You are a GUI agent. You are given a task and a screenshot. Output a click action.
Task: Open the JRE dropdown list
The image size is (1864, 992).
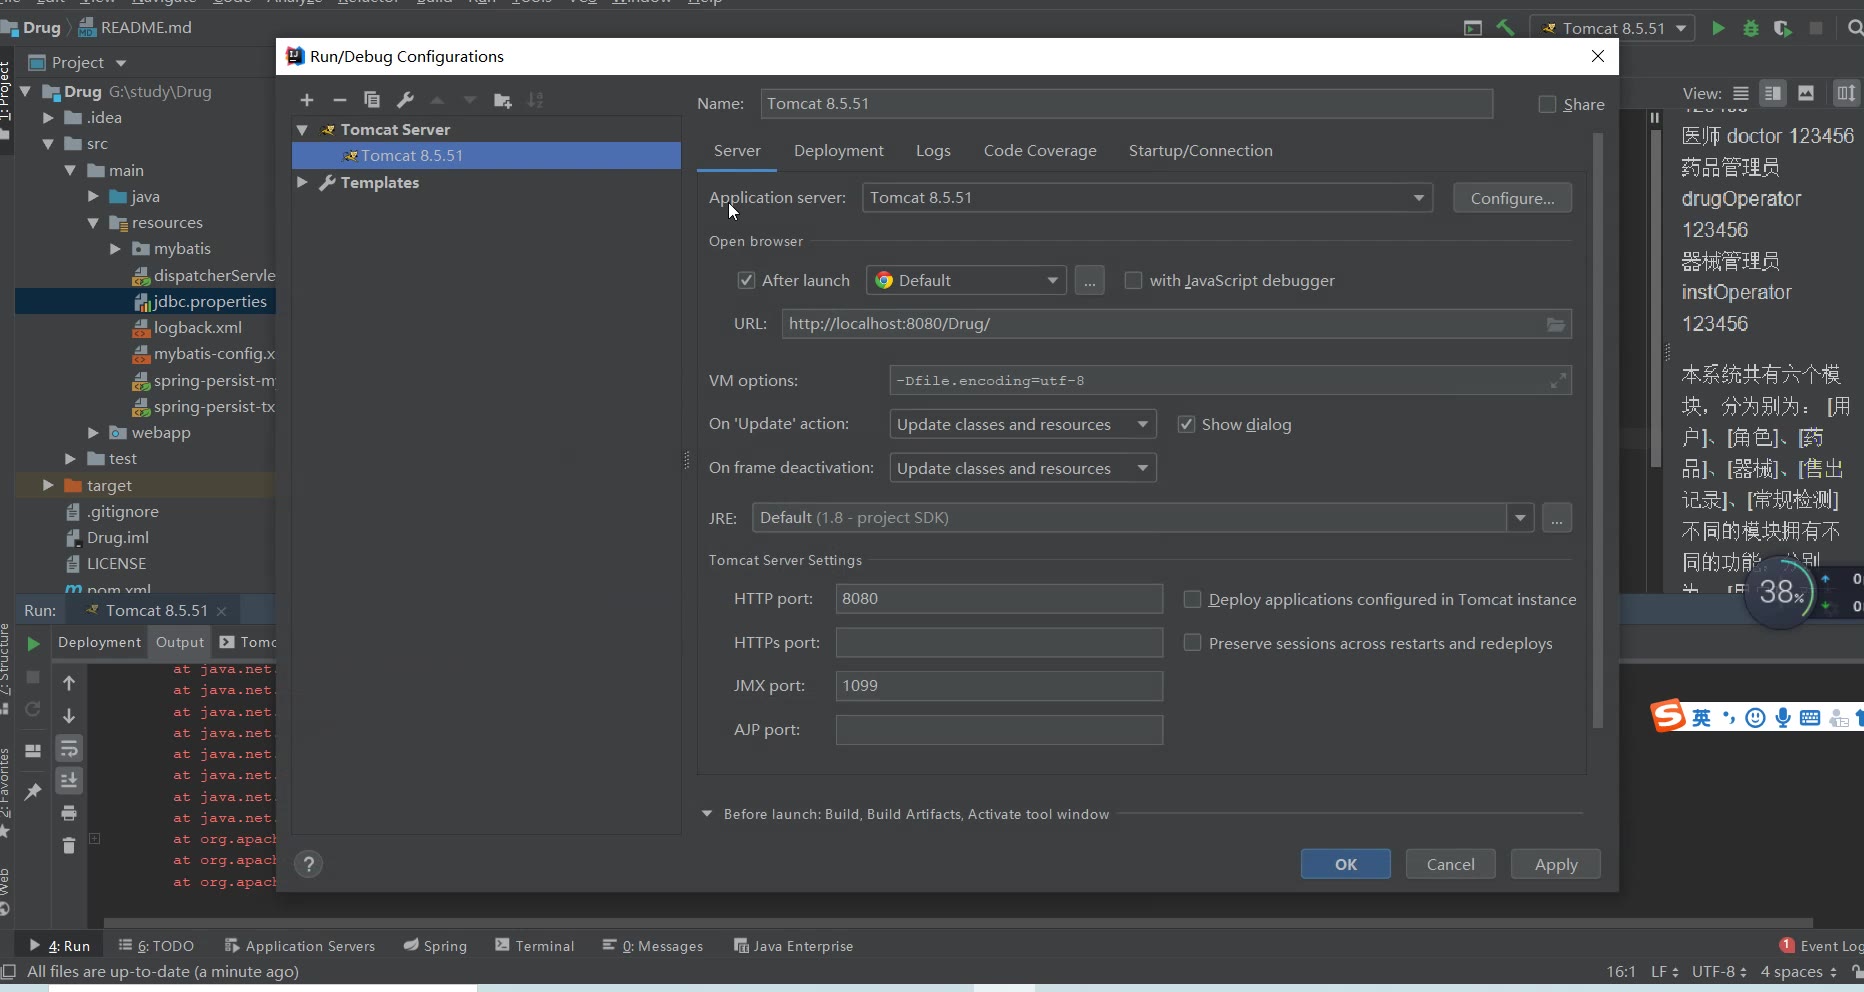pos(1520,518)
